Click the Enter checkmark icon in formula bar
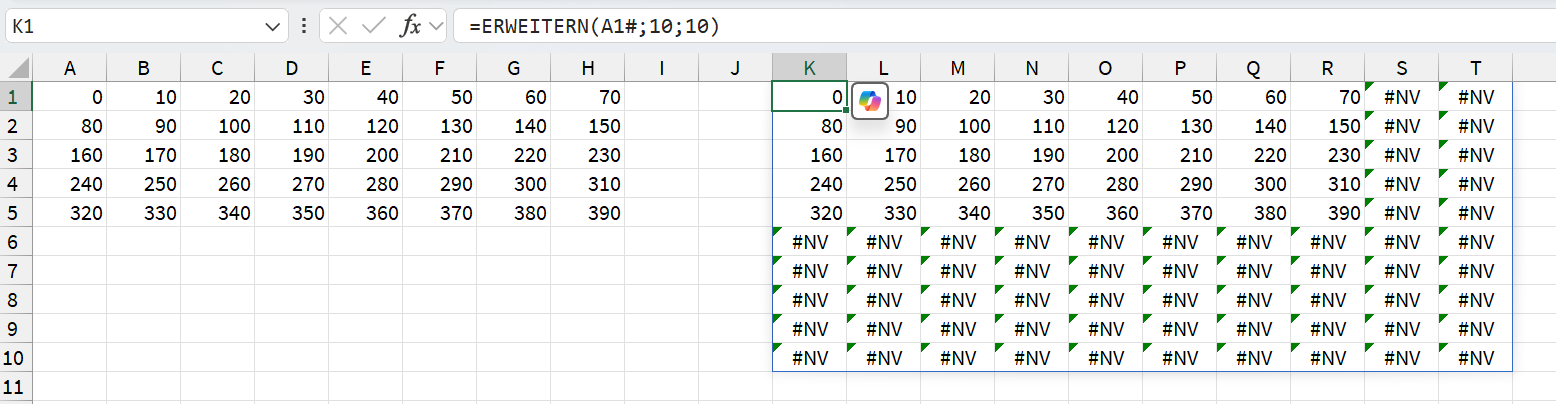The width and height of the screenshot is (1556, 404). [x=374, y=26]
